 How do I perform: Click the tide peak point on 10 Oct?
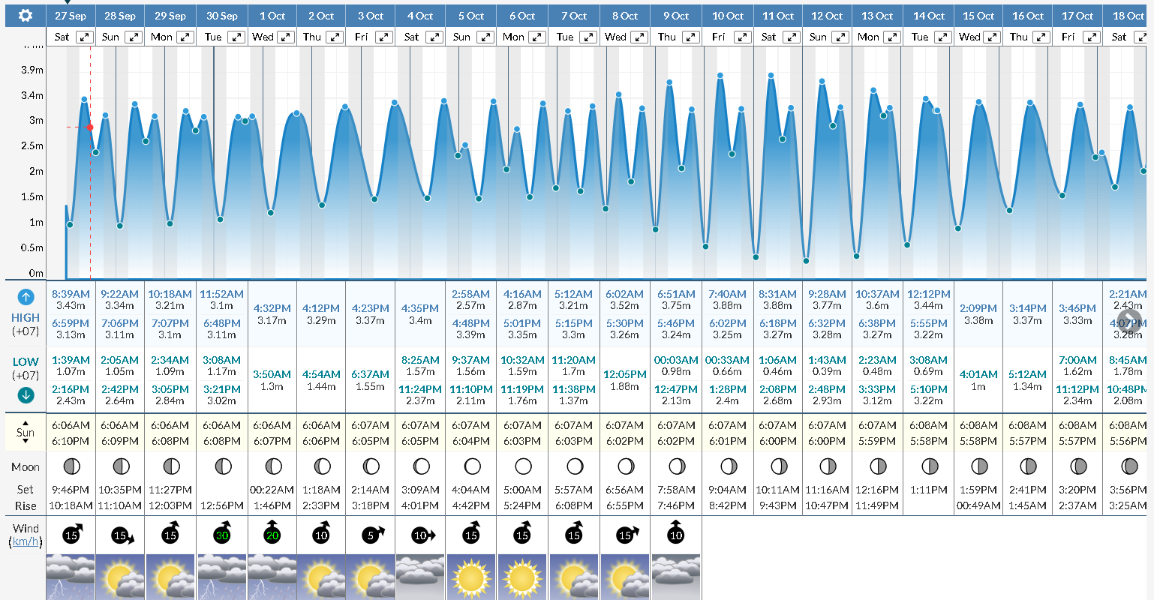[720, 76]
